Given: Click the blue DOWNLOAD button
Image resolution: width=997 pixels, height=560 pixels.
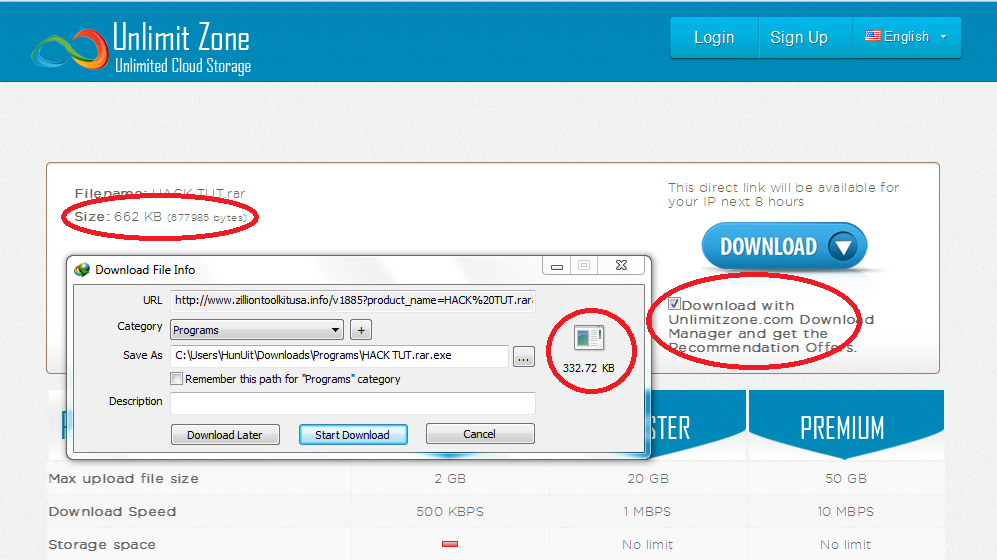Looking at the screenshot, I should pos(784,246).
